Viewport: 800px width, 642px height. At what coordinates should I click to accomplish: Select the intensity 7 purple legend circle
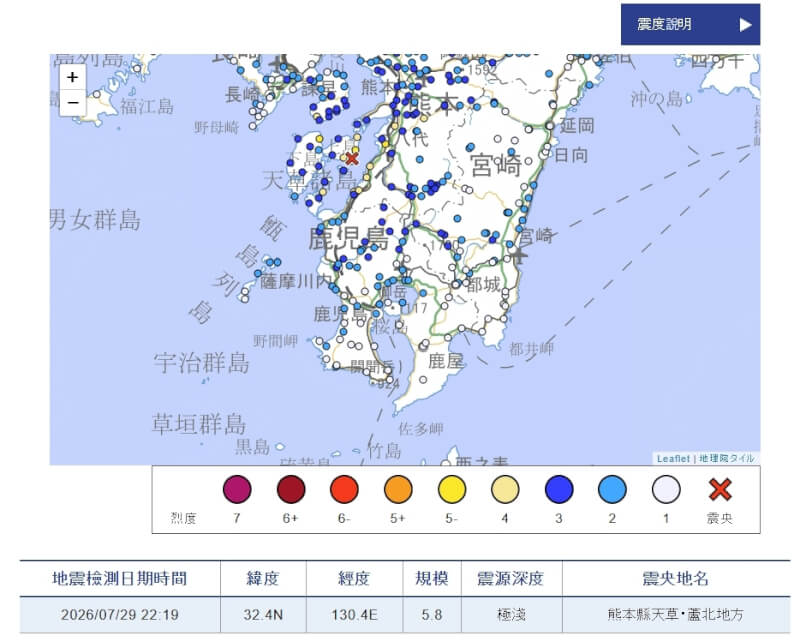pos(237,489)
